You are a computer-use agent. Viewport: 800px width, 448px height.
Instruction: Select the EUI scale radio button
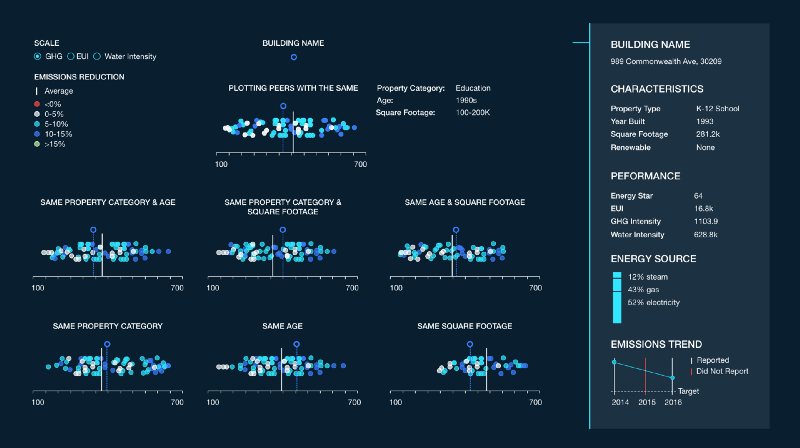click(x=71, y=57)
